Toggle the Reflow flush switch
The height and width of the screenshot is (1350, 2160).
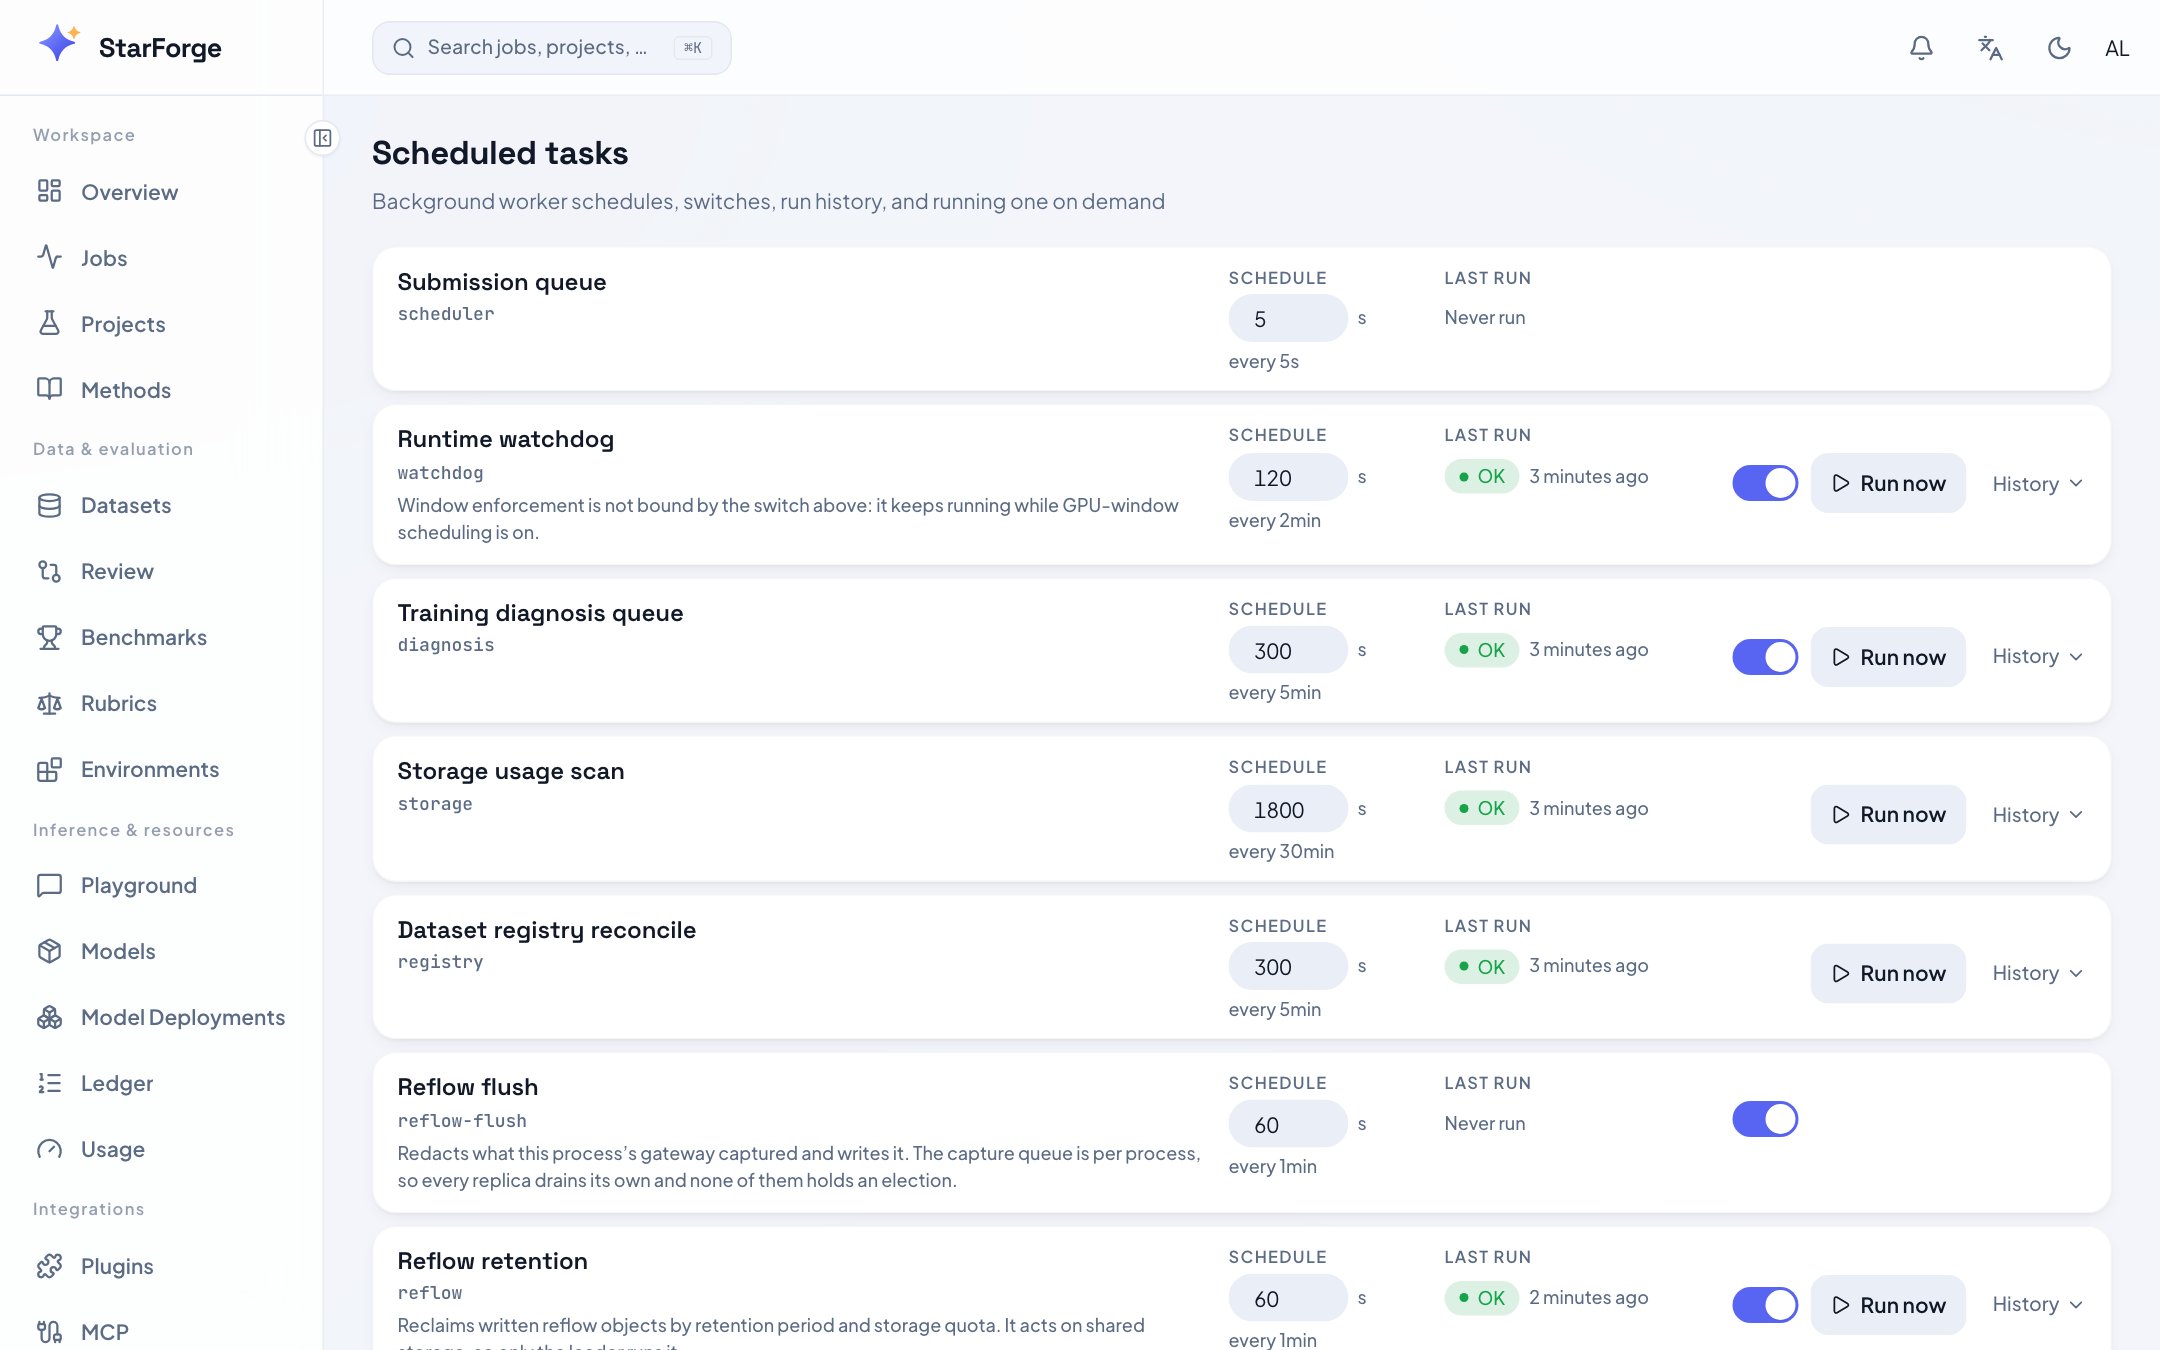pos(1765,1119)
